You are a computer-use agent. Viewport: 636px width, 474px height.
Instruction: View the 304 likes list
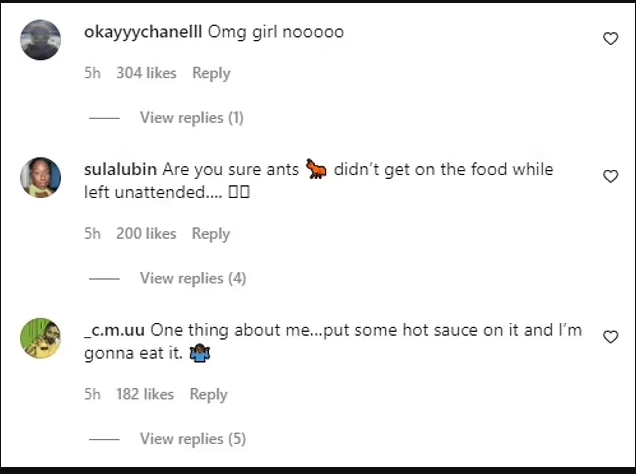(x=146, y=73)
